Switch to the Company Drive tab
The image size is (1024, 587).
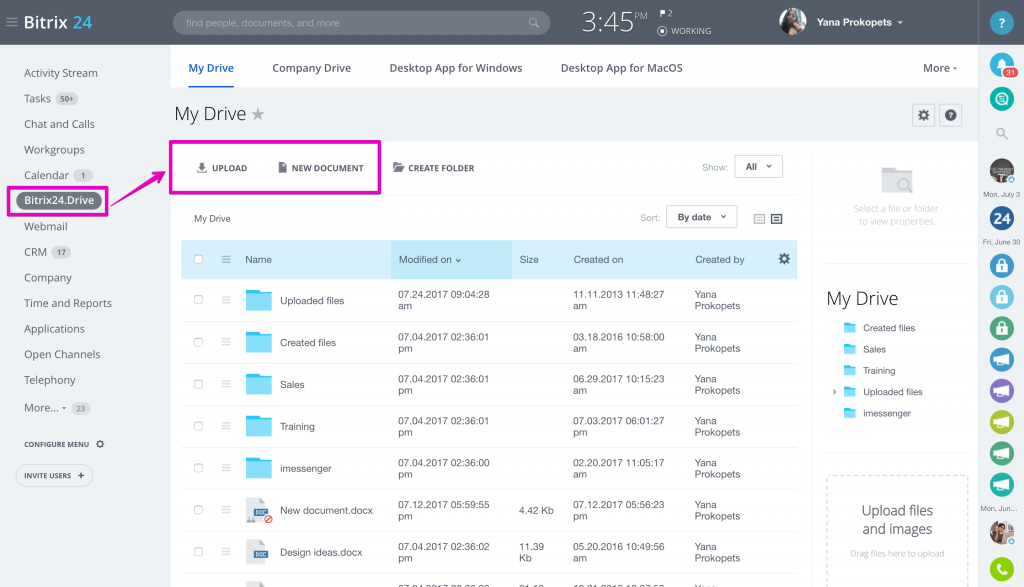coord(312,68)
